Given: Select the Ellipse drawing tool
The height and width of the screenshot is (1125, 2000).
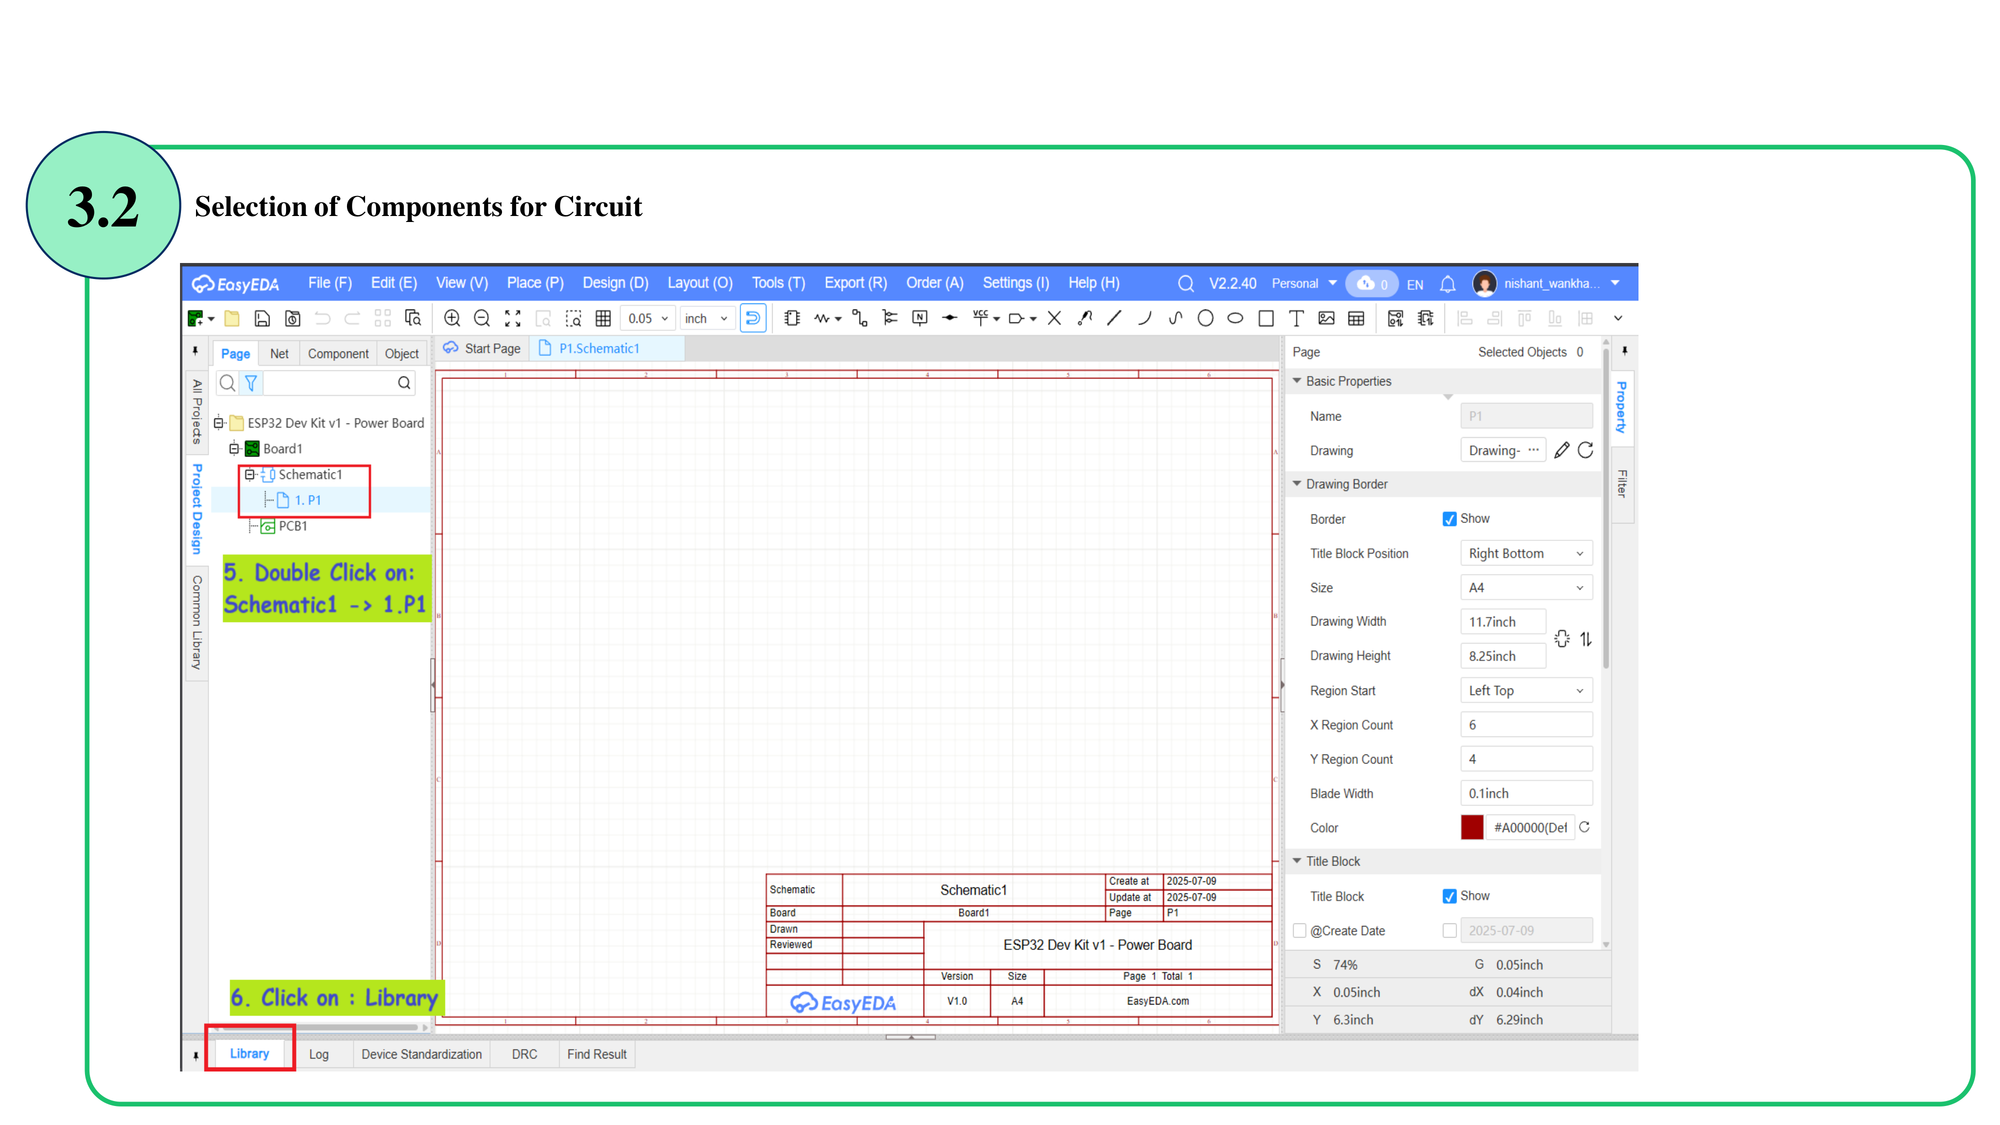Looking at the screenshot, I should [x=1235, y=318].
